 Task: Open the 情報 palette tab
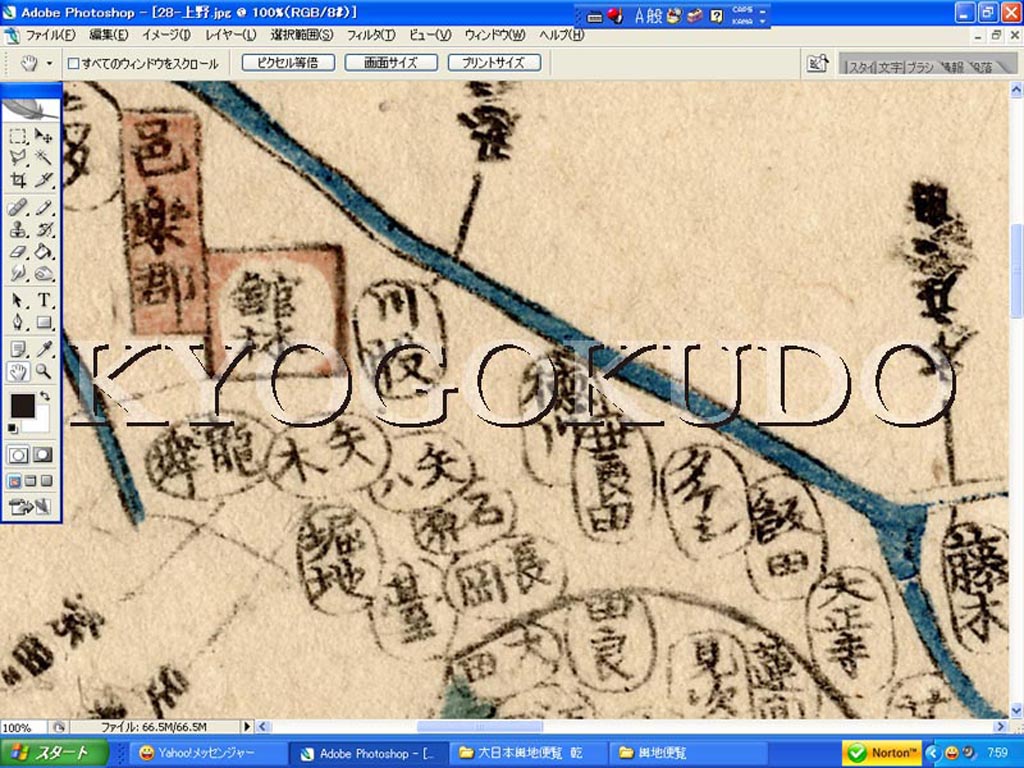pos(952,67)
